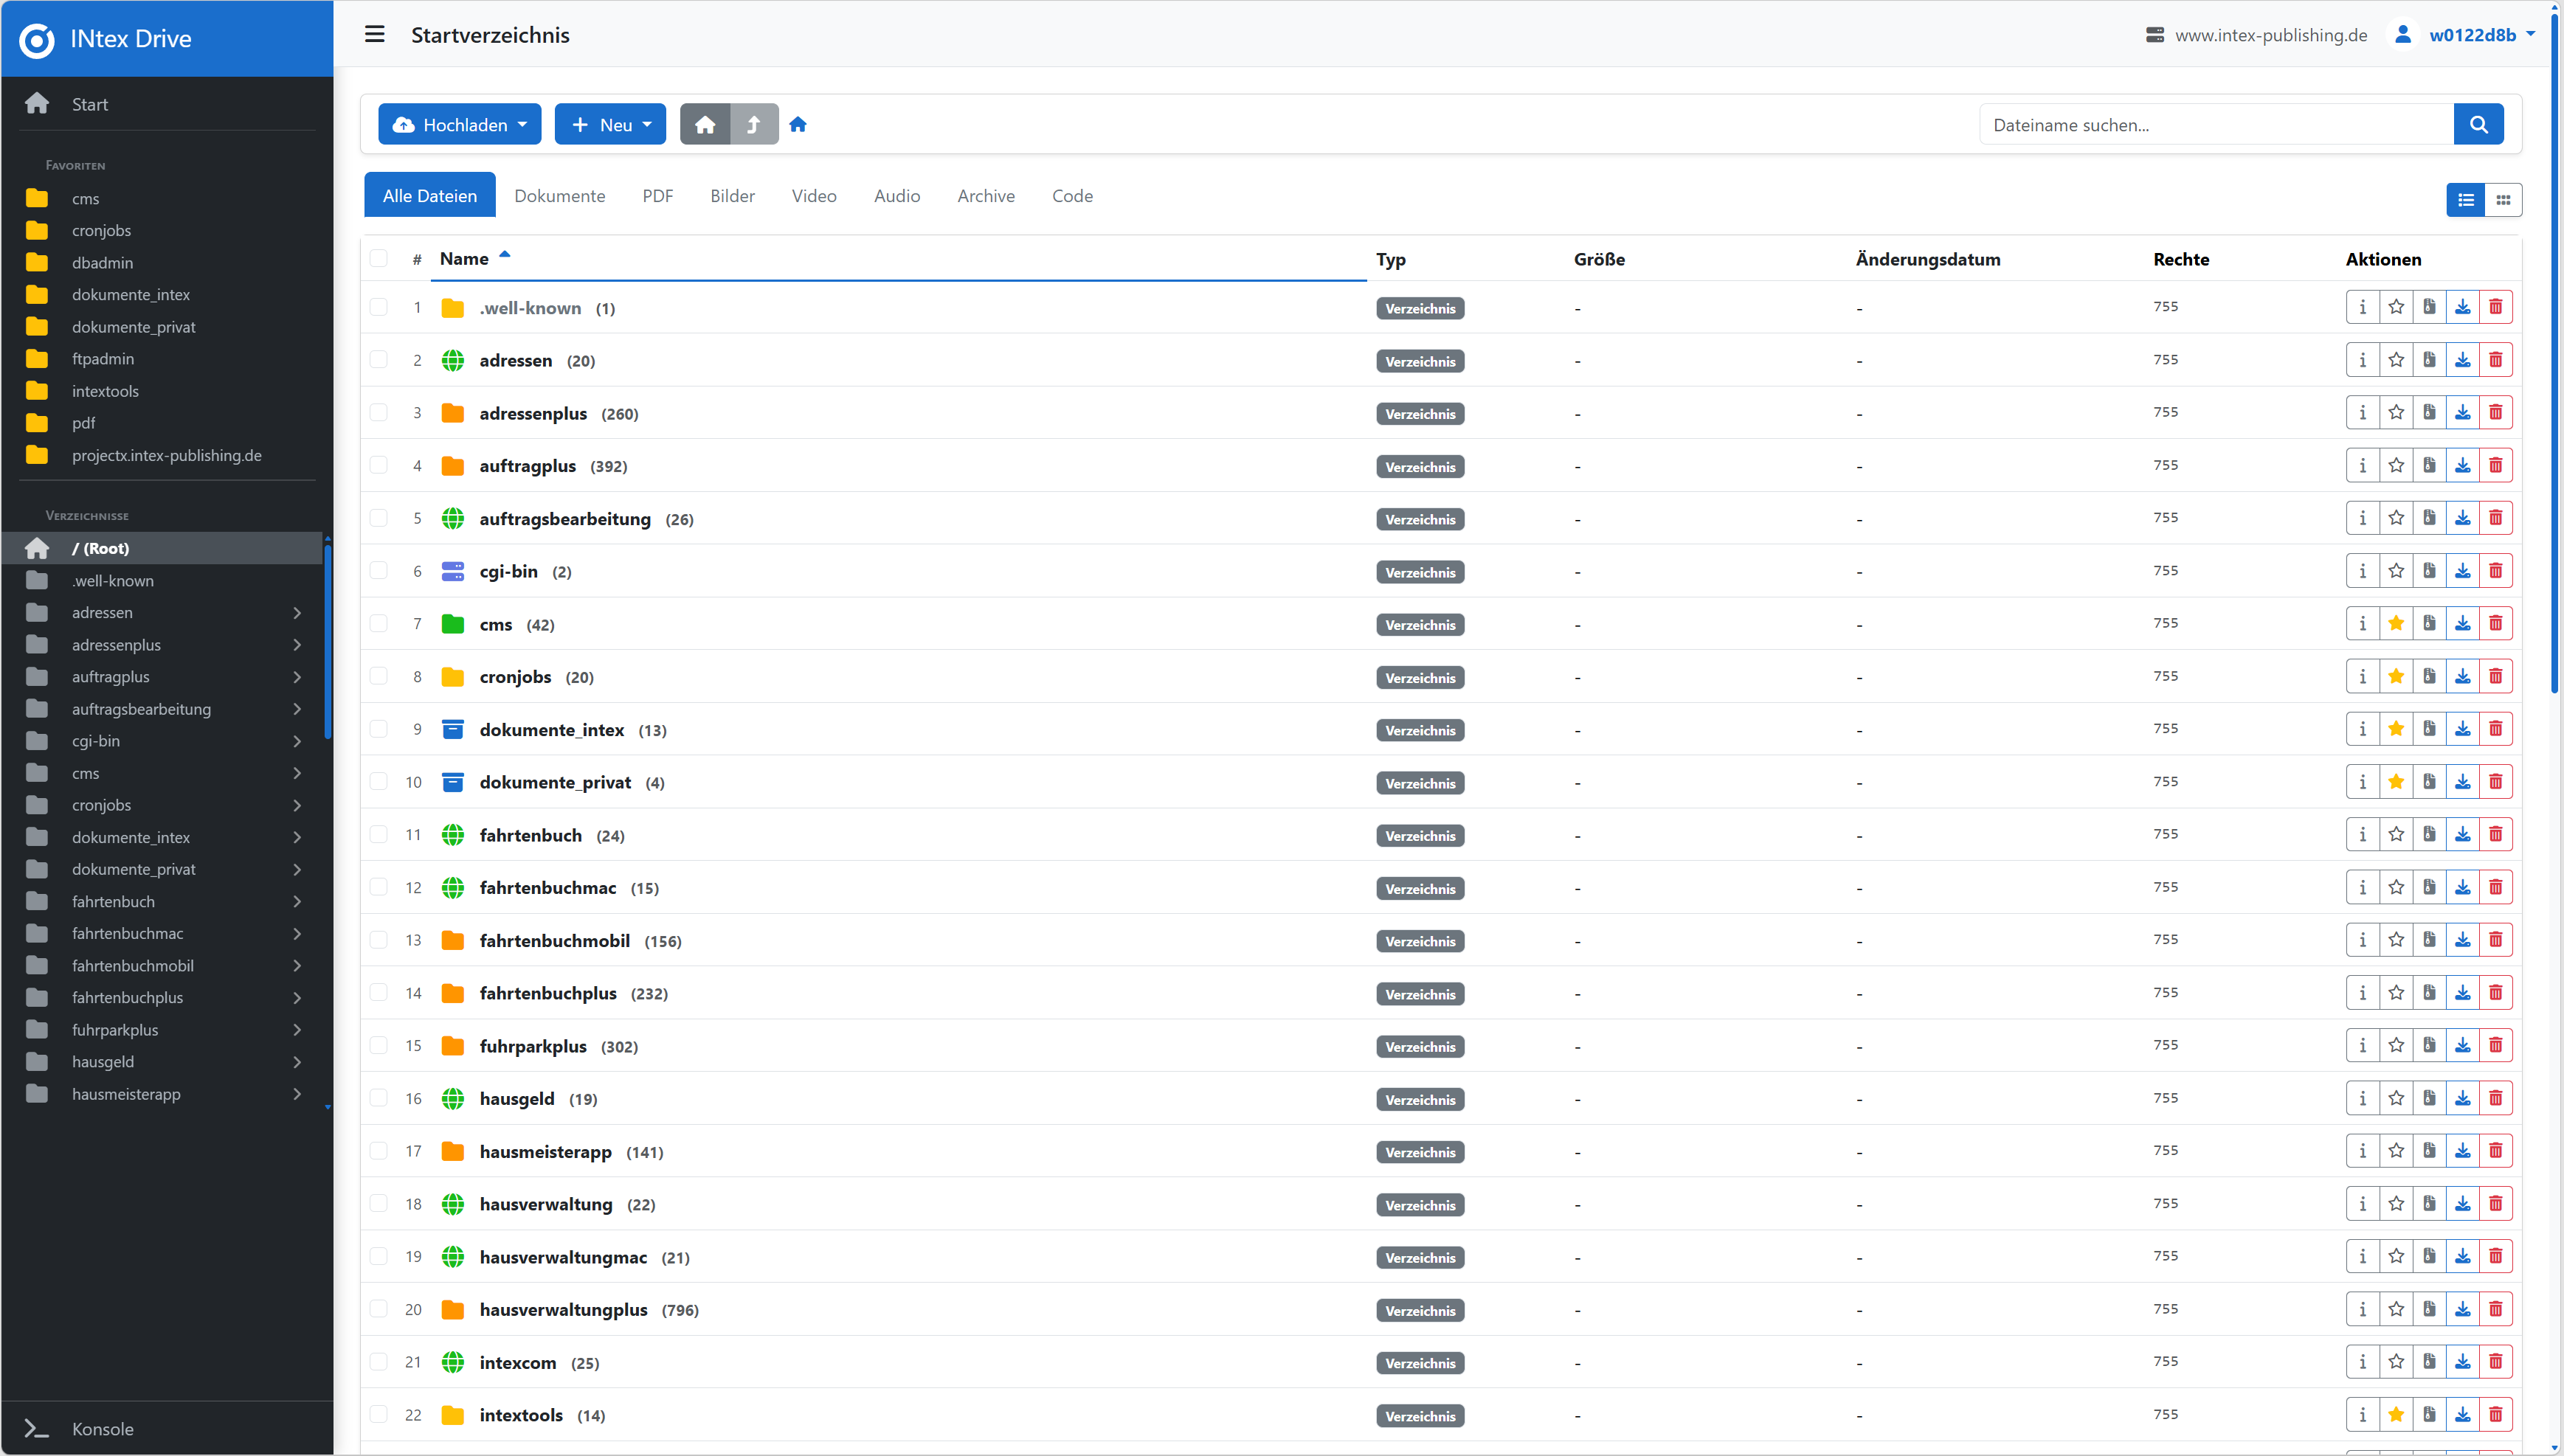Click the Dateiname suchen search field
2564x1456 pixels.
click(2215, 125)
